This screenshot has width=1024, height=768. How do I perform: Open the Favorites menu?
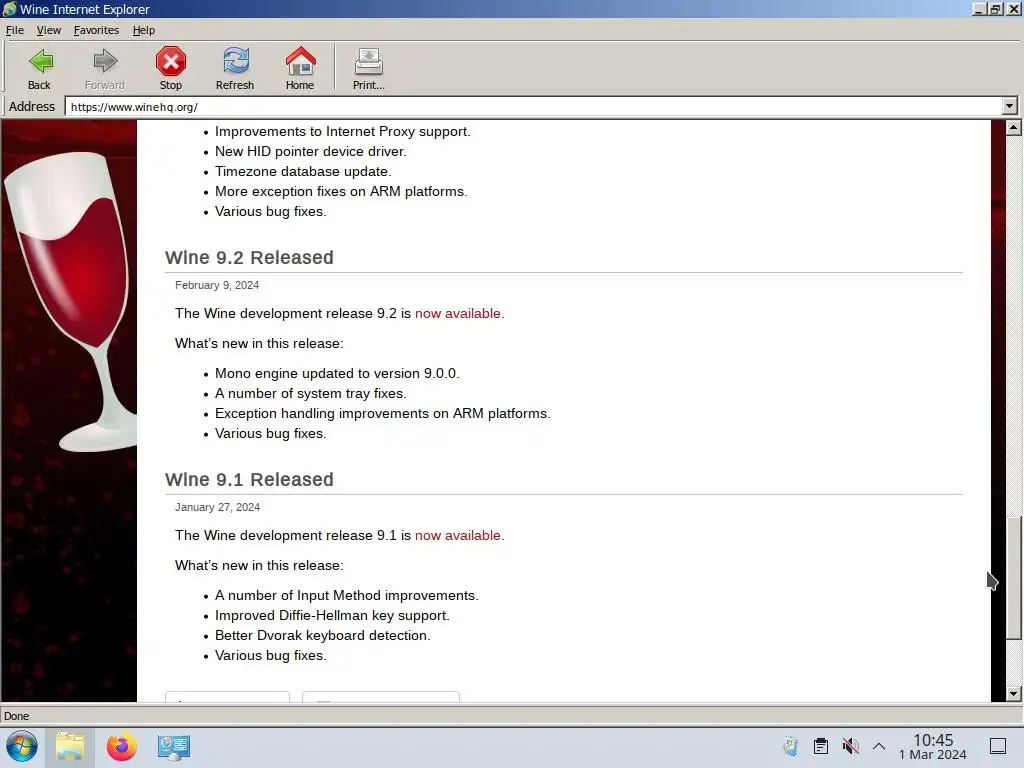[96, 30]
